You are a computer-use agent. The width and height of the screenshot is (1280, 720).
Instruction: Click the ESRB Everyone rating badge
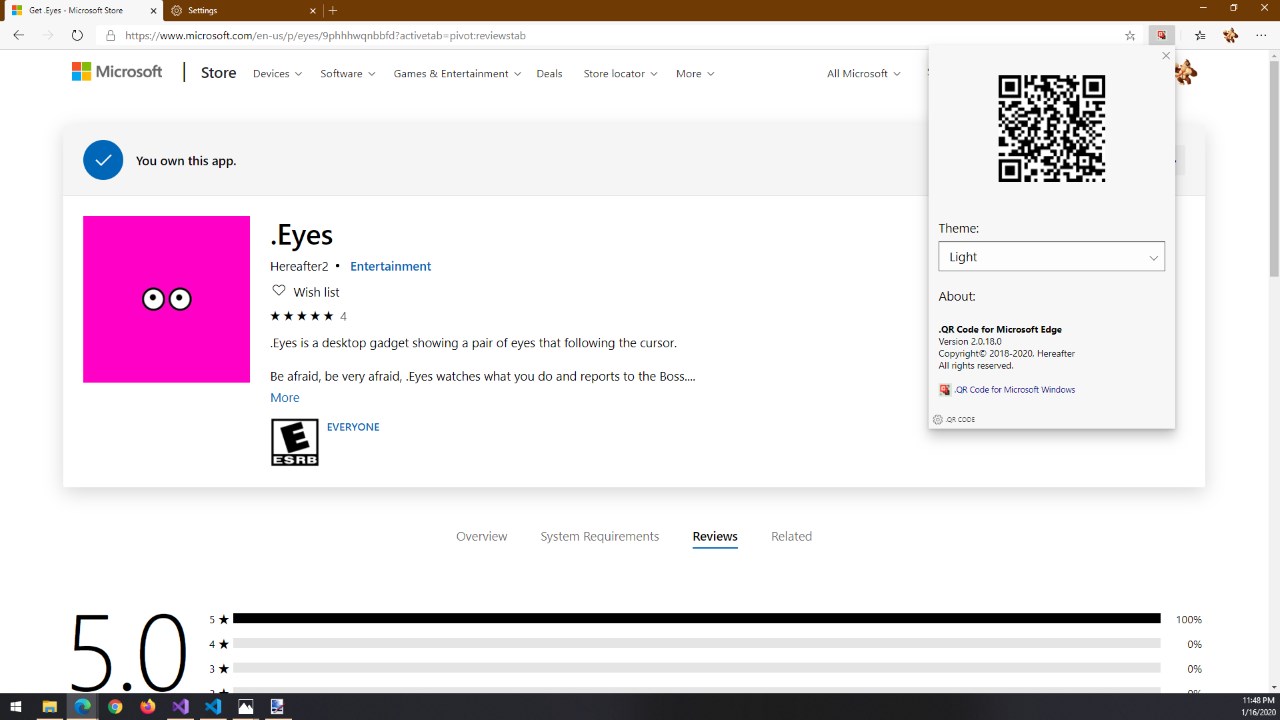(x=295, y=442)
